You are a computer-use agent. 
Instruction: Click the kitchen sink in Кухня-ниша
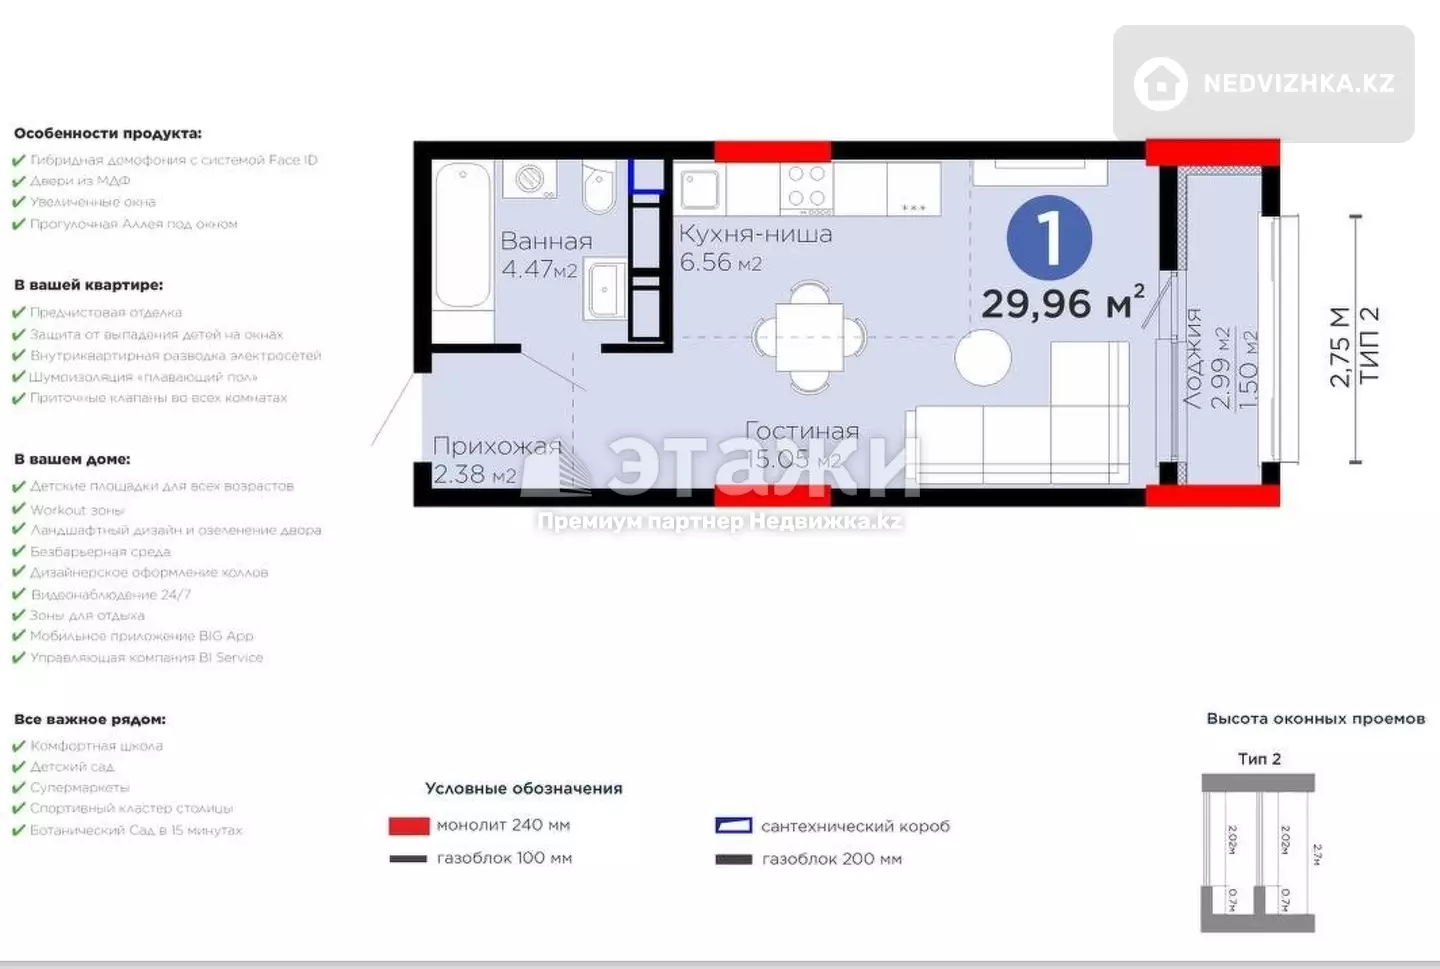click(x=700, y=189)
